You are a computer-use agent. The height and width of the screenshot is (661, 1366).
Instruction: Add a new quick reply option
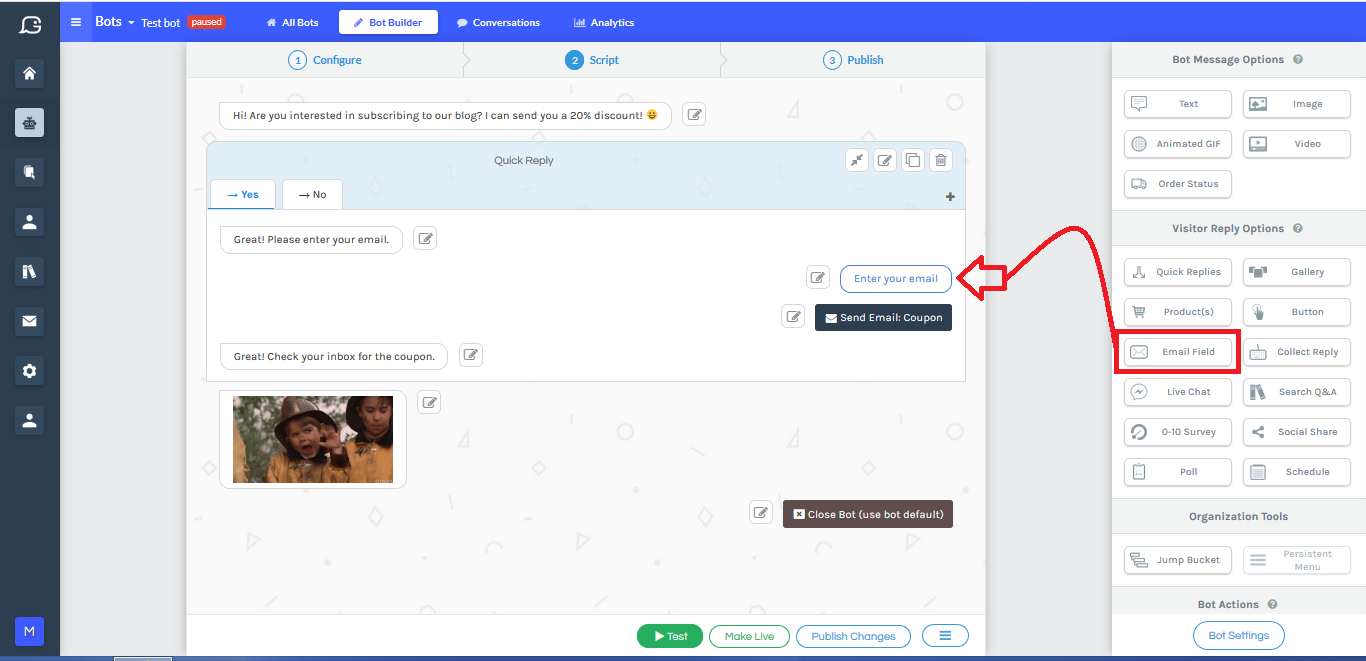click(950, 197)
